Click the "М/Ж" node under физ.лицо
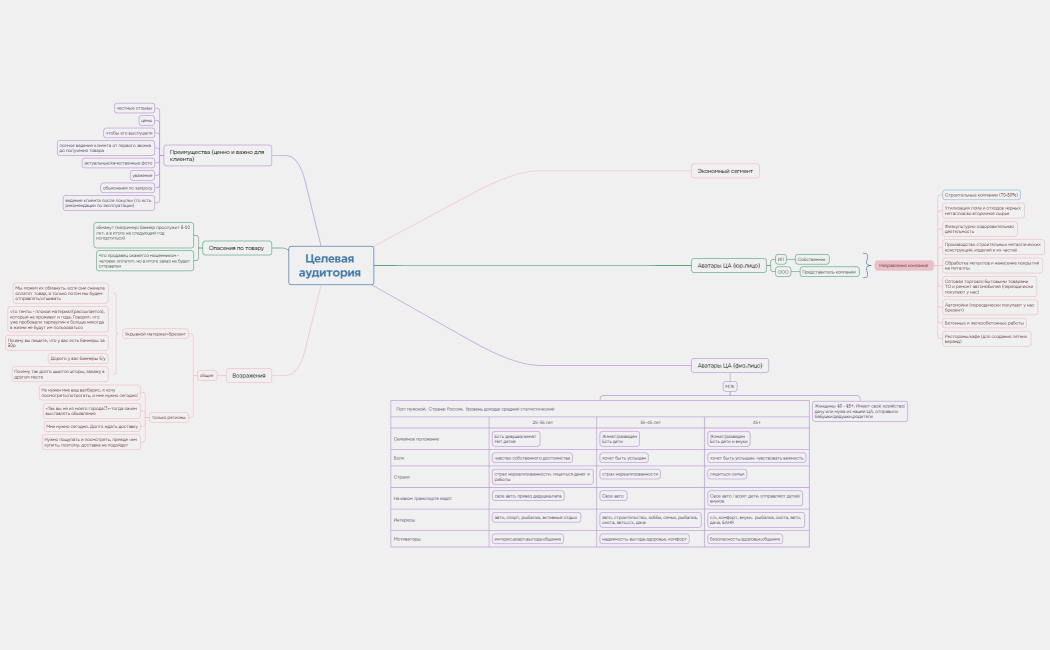This screenshot has height=650, width=1050. [x=730, y=386]
